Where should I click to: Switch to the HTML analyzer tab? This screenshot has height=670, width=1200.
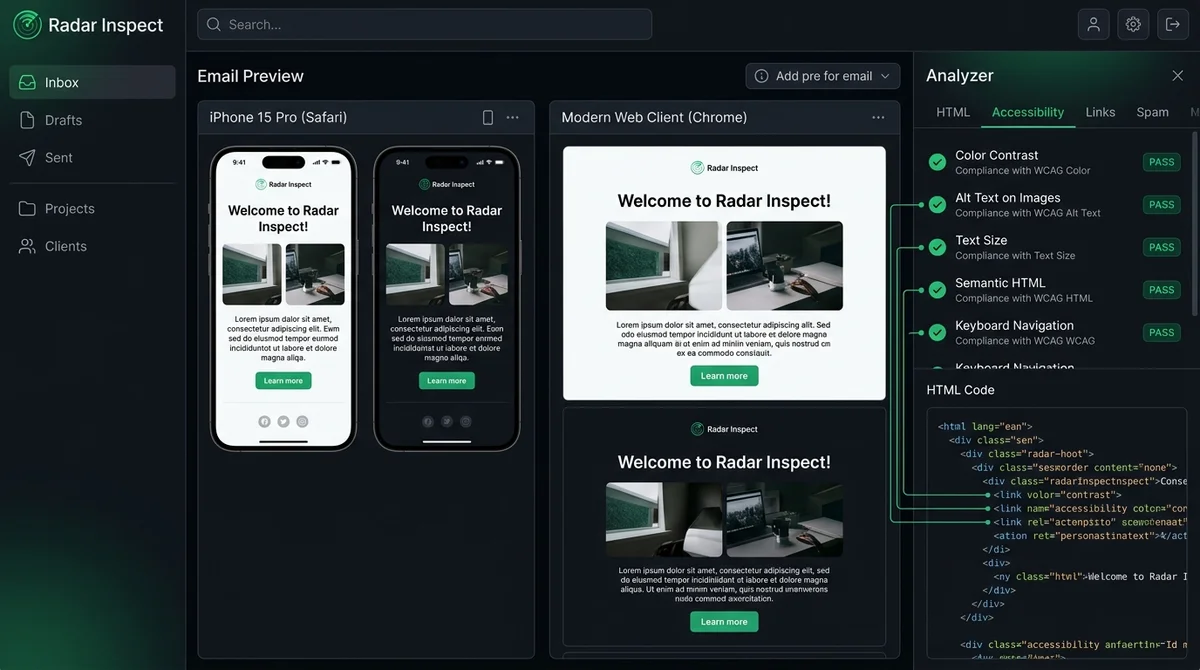pyautogui.click(x=953, y=112)
